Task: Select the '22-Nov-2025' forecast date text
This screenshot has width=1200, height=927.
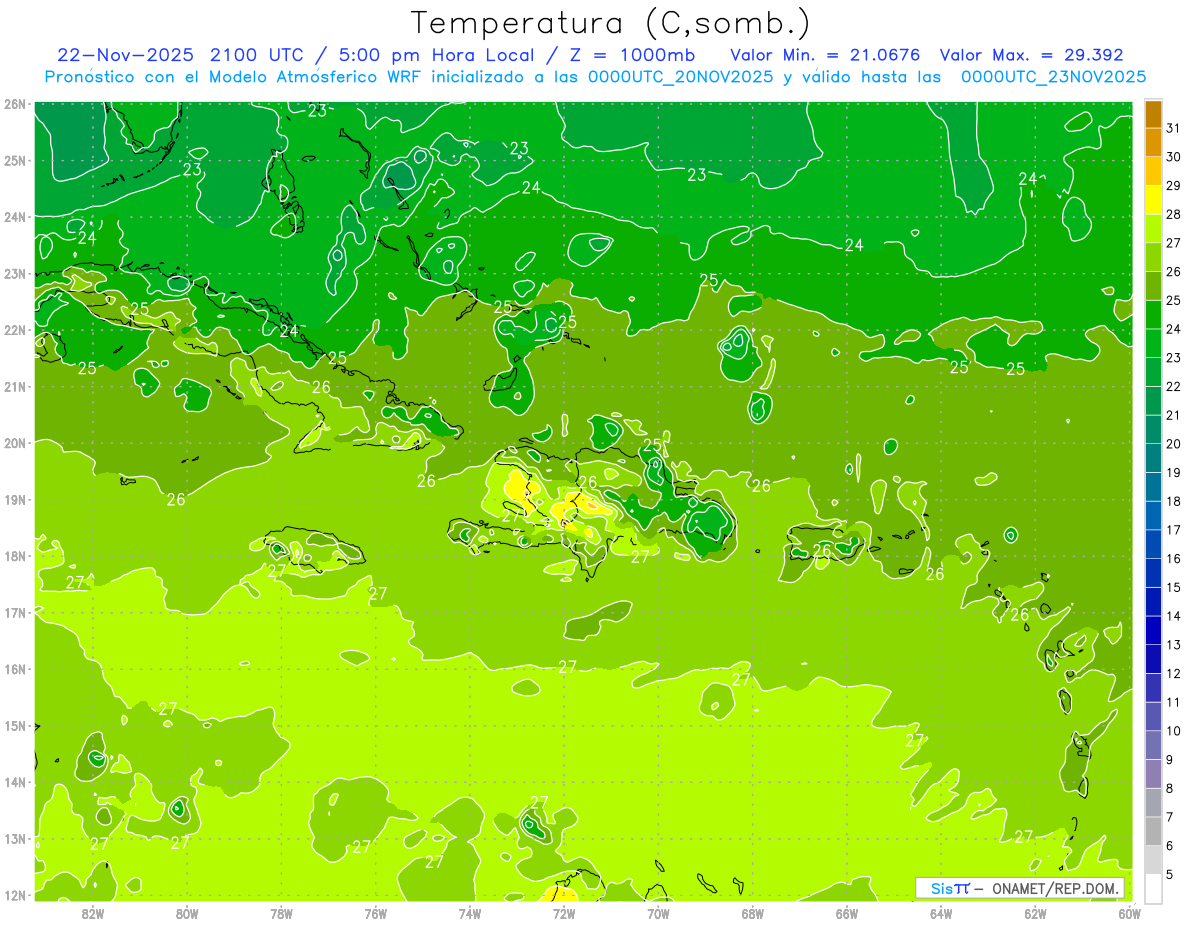Action: 125,55
